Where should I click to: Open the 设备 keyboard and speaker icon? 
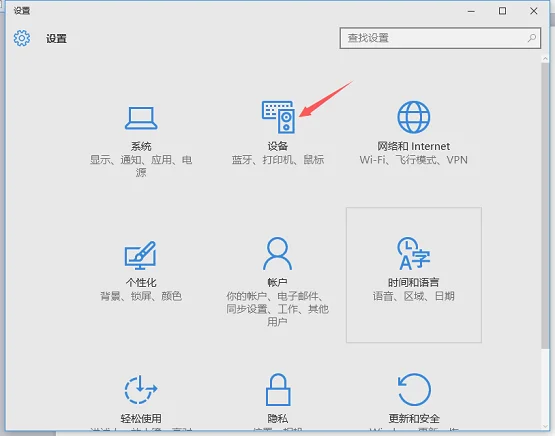click(x=278, y=117)
